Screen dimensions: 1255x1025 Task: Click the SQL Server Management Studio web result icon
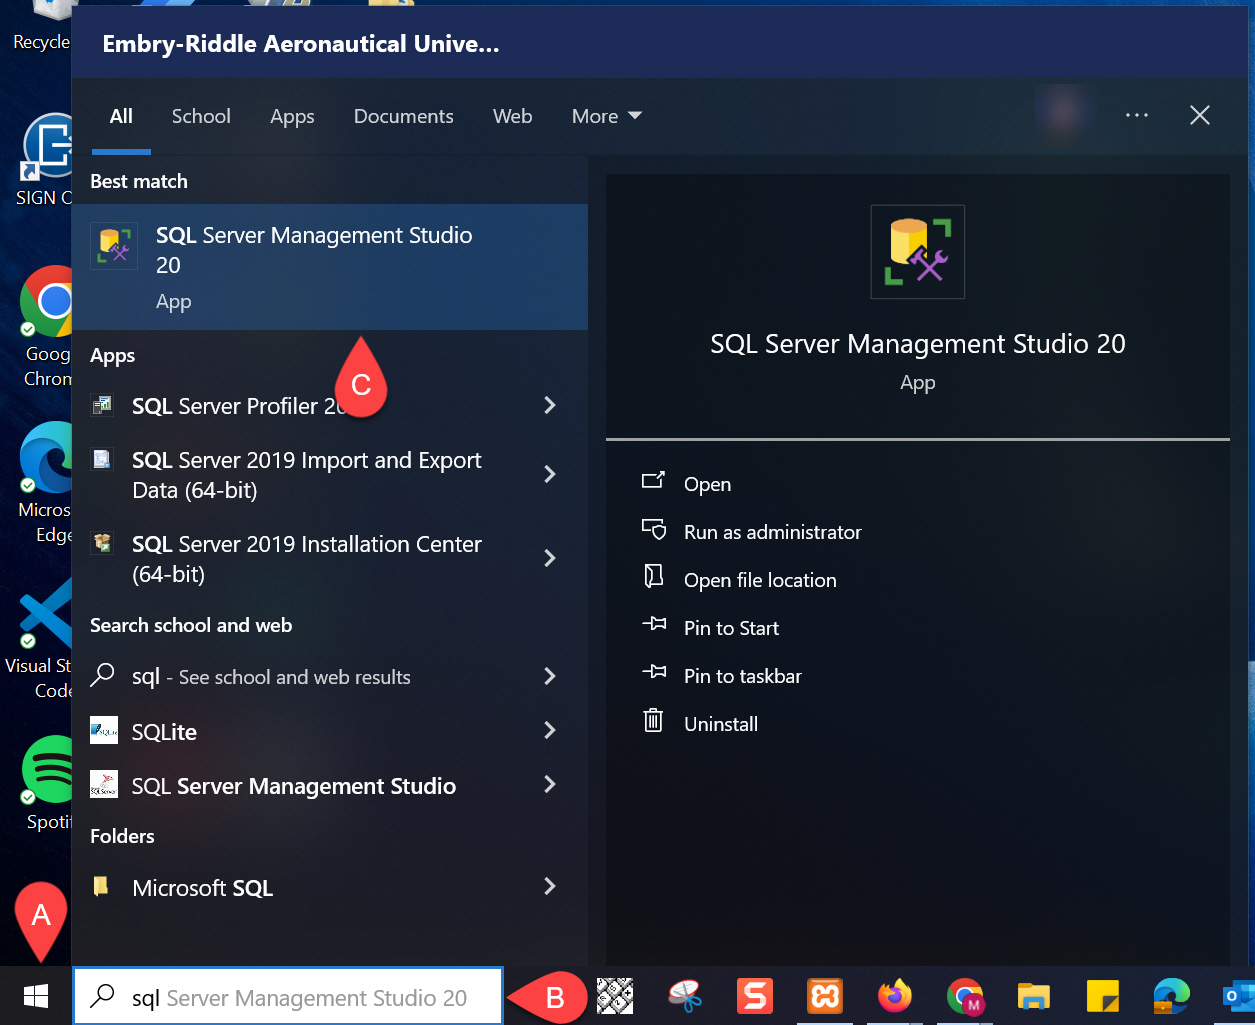tap(104, 785)
